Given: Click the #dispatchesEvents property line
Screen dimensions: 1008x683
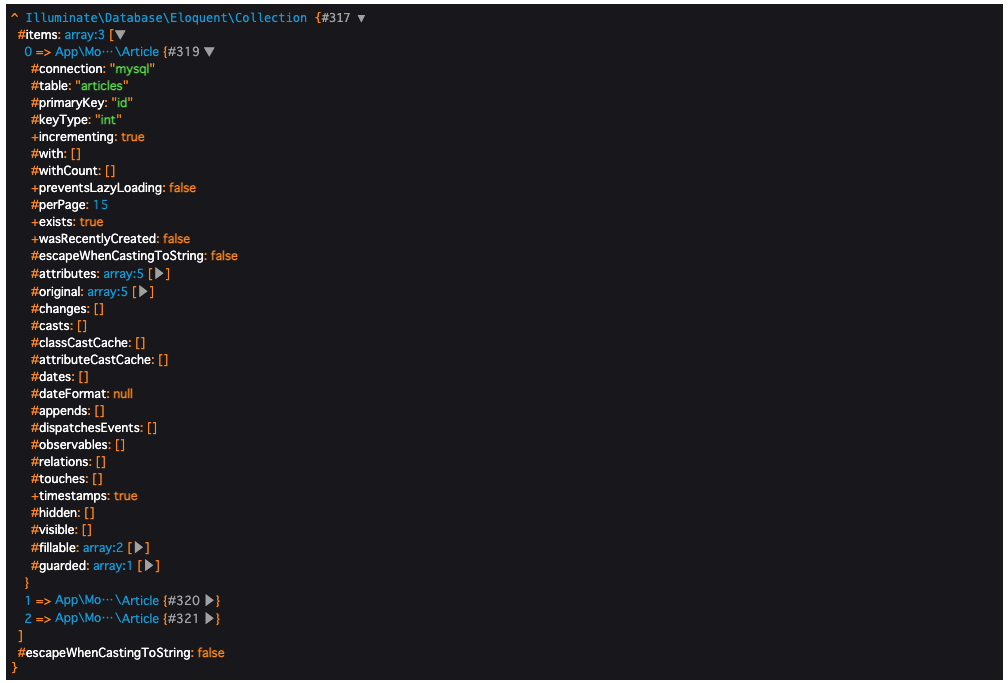Looking at the screenshot, I should [x=94, y=428].
